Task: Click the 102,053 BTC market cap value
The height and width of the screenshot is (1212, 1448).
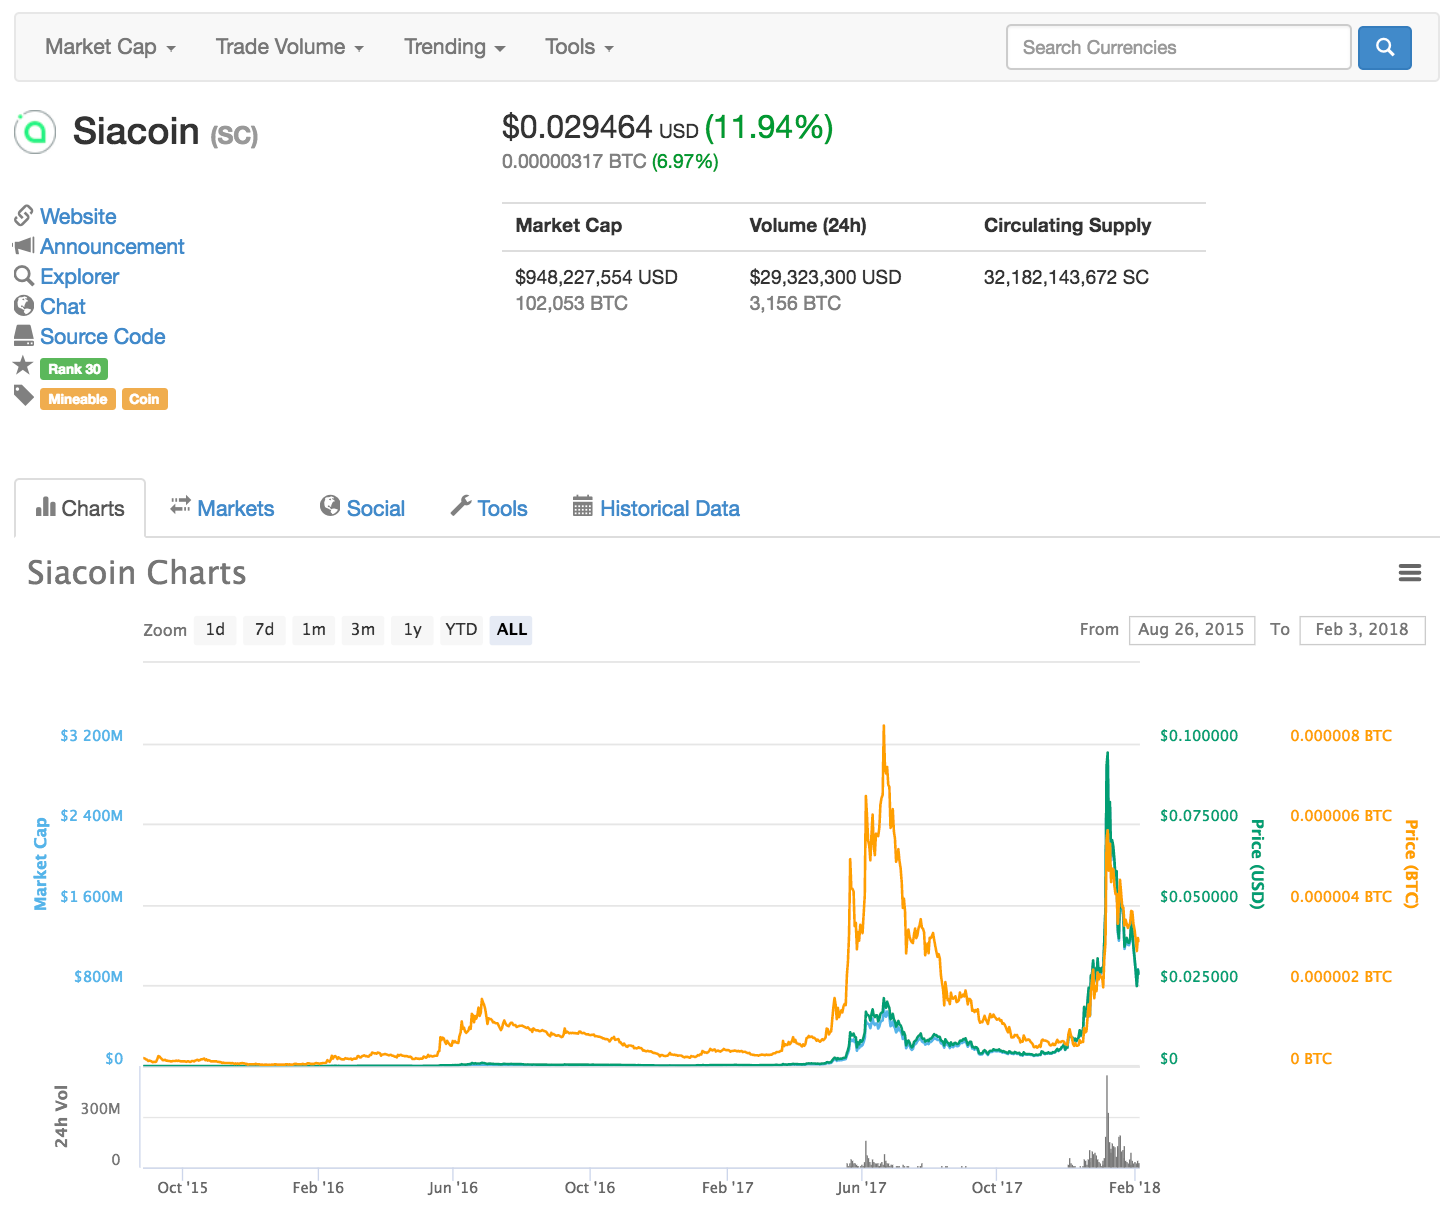Action: point(571,303)
